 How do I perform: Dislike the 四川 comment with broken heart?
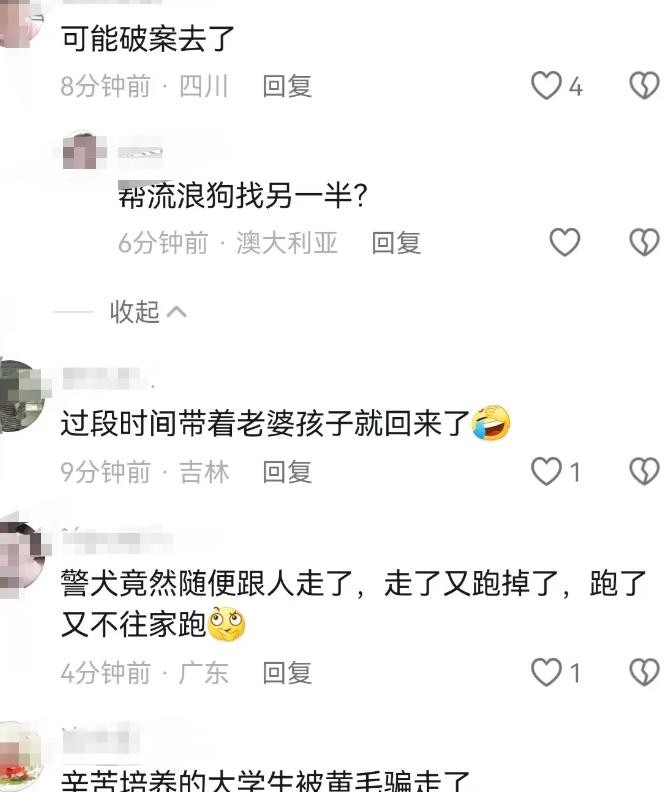tap(645, 85)
